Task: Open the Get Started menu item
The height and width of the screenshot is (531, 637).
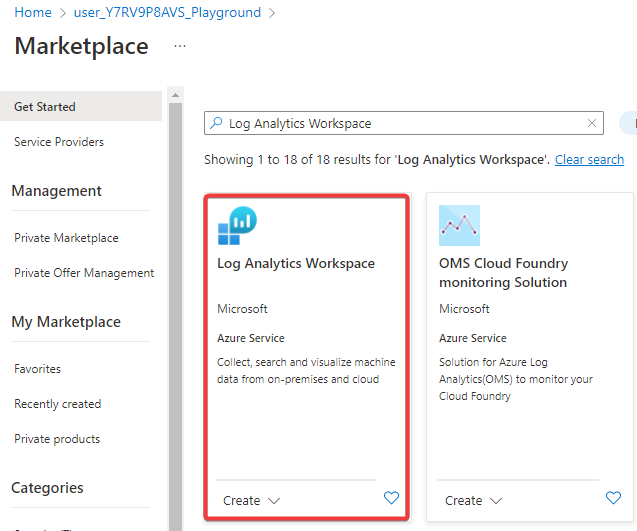Action: tap(45, 106)
